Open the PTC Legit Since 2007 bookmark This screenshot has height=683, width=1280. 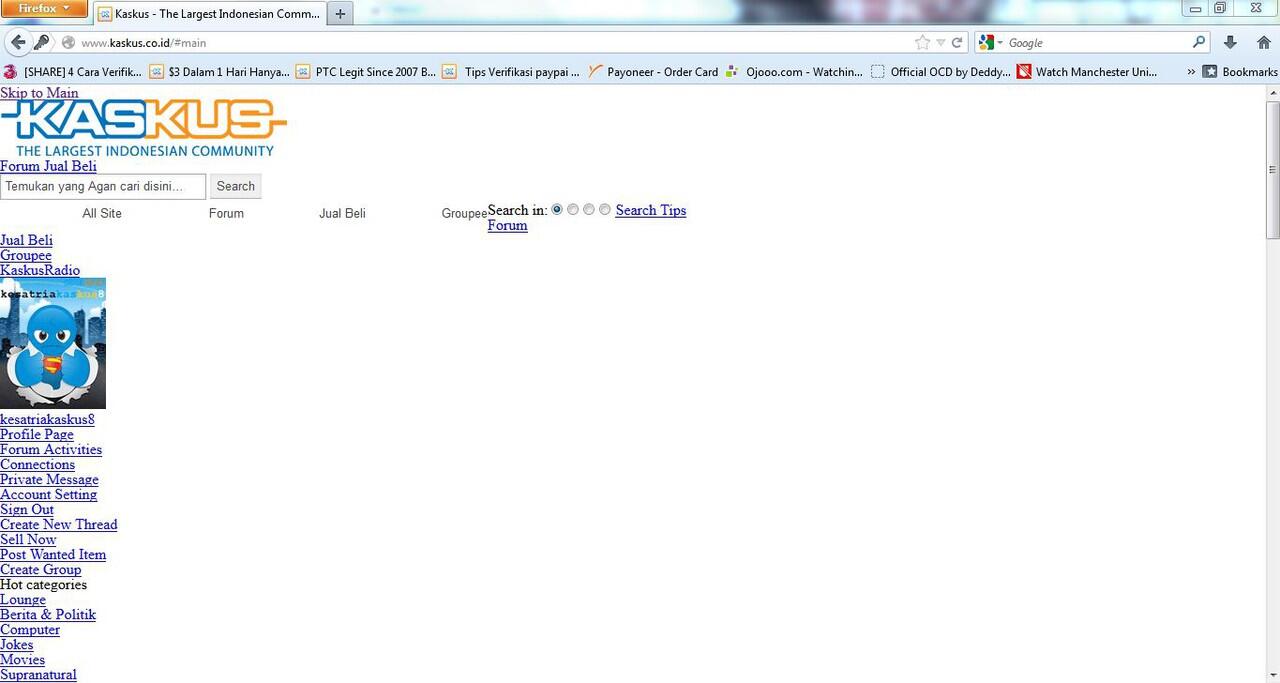point(366,72)
